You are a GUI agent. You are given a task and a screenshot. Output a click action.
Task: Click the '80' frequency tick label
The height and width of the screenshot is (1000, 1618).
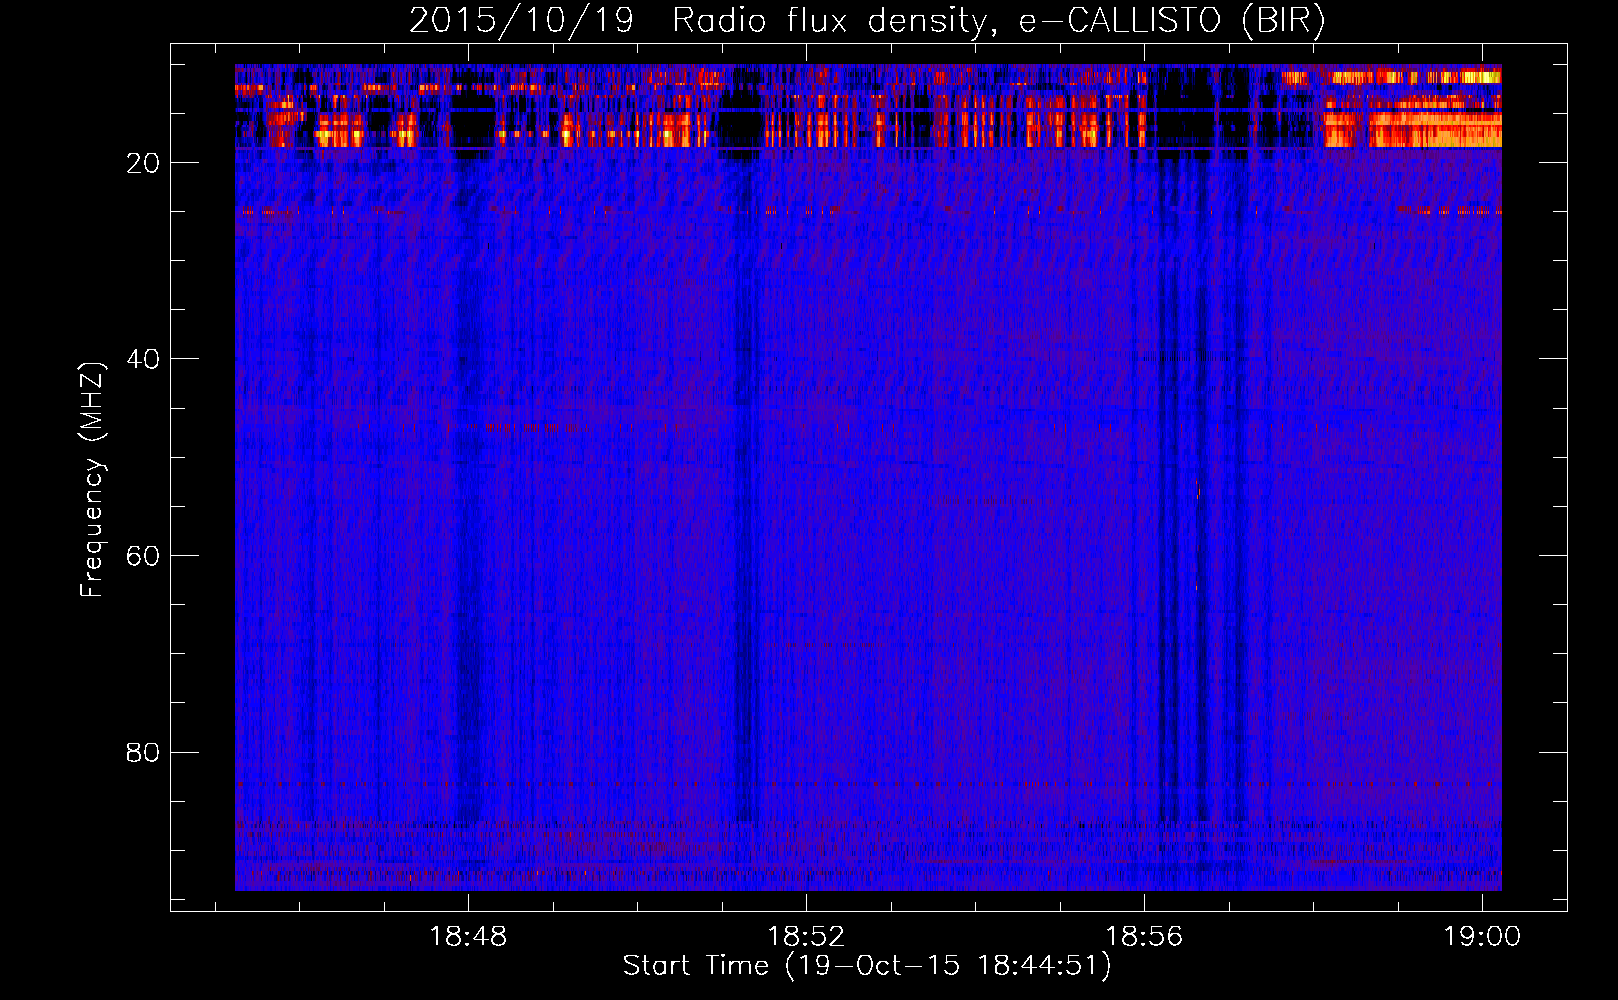(143, 752)
